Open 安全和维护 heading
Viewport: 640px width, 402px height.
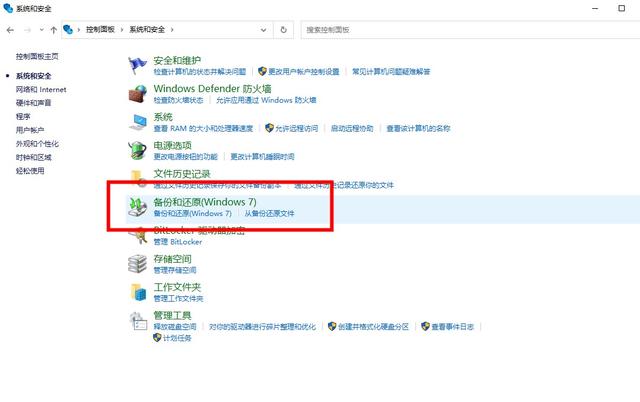177,60
